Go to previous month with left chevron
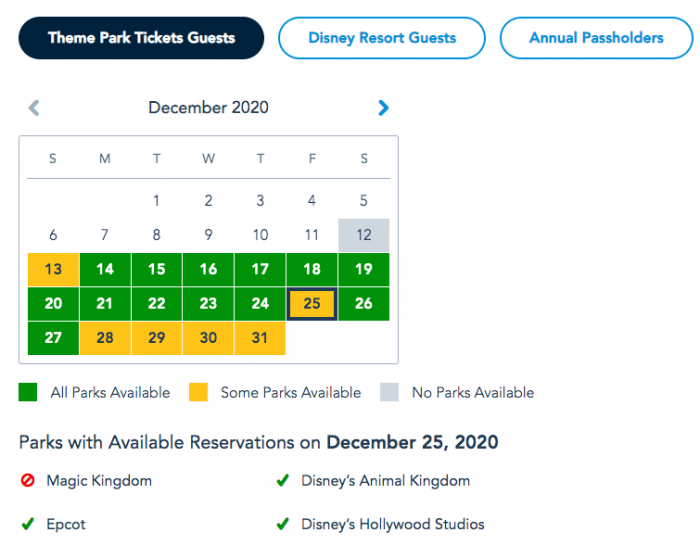Viewport: 700px width, 545px height. [34, 108]
